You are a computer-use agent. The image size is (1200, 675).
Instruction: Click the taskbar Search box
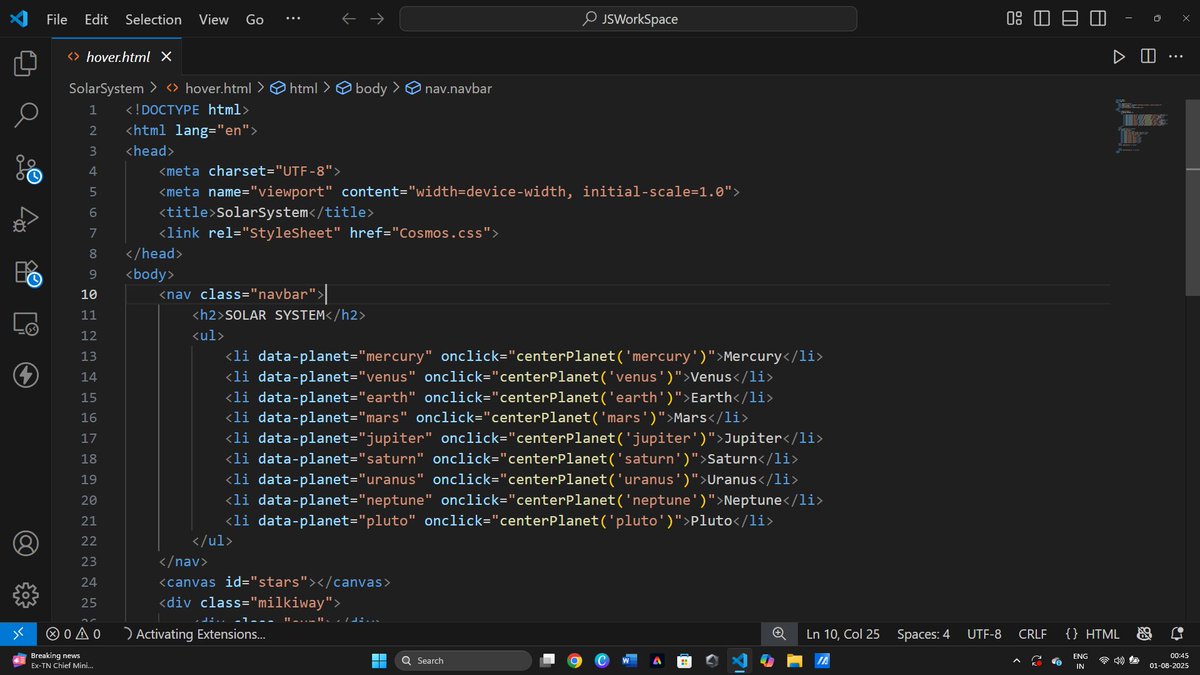click(x=462, y=660)
